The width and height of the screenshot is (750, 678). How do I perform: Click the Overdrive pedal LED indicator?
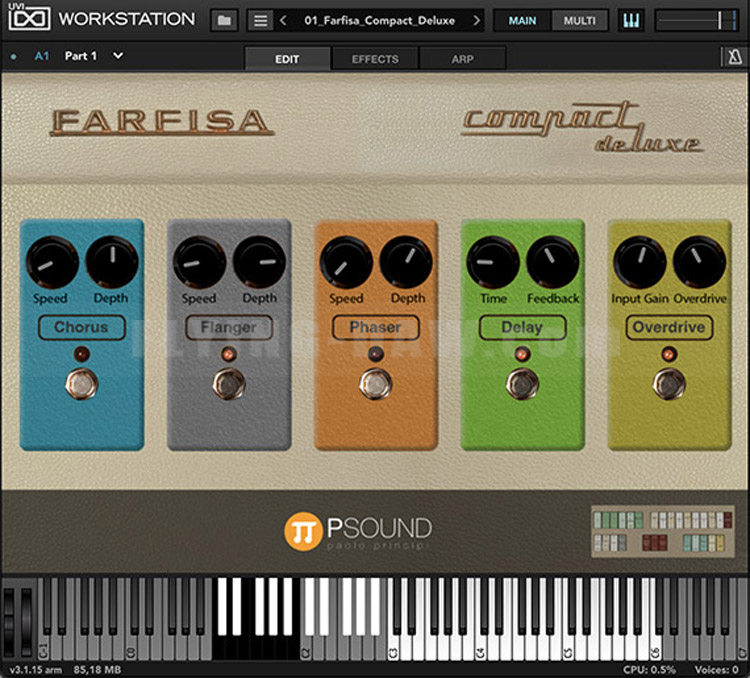pos(669,355)
